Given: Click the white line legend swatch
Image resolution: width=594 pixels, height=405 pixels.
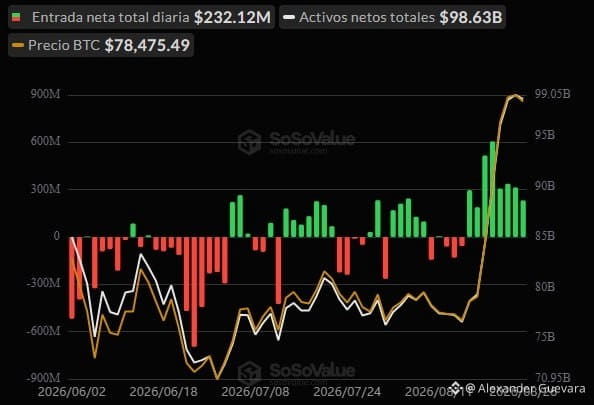Looking at the screenshot, I should 289,17.
